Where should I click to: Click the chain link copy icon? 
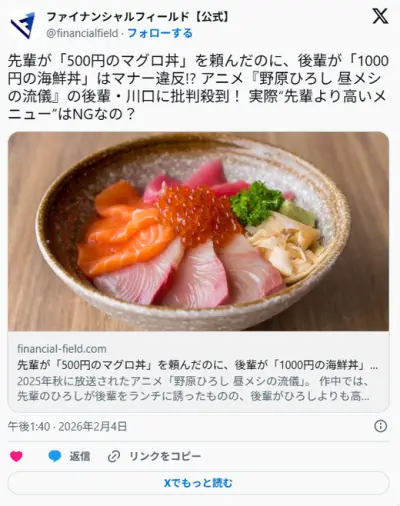point(114,456)
